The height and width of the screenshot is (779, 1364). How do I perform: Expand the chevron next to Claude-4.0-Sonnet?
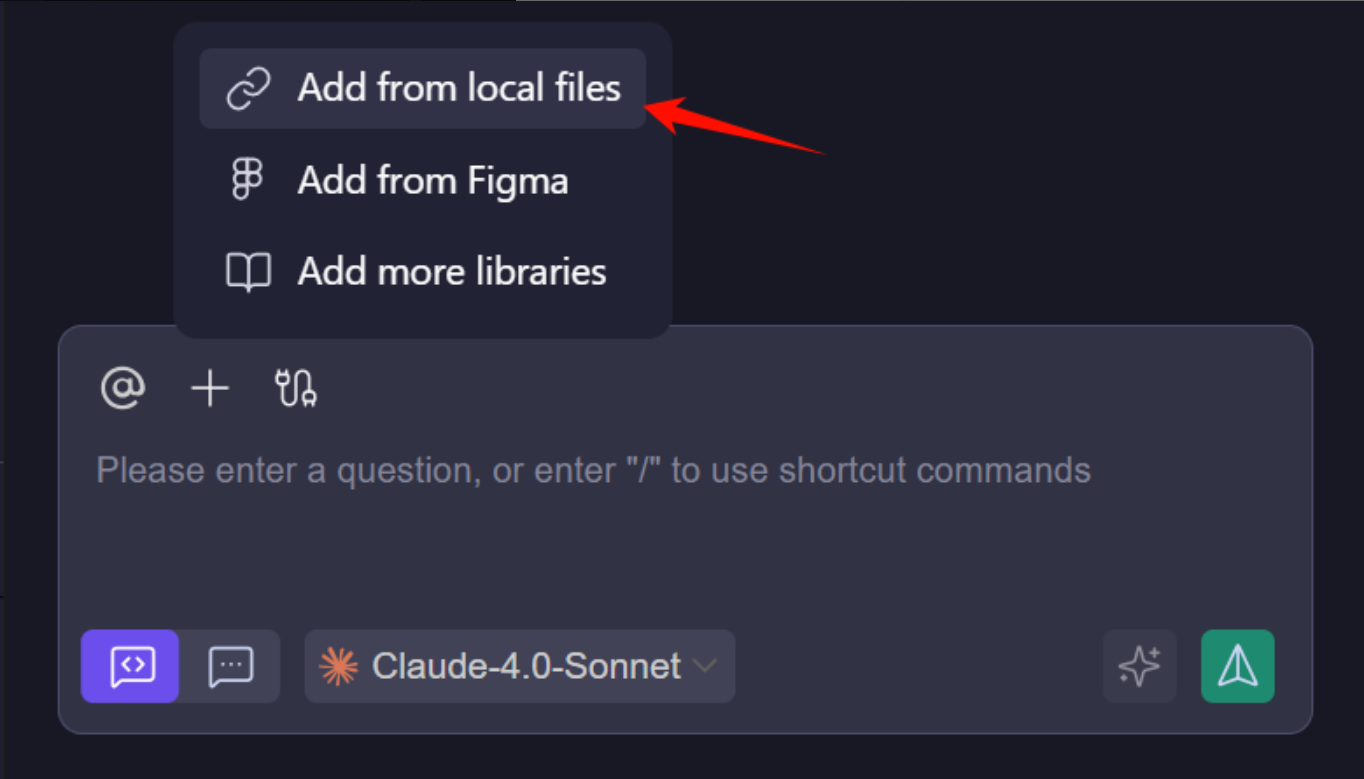[705, 666]
